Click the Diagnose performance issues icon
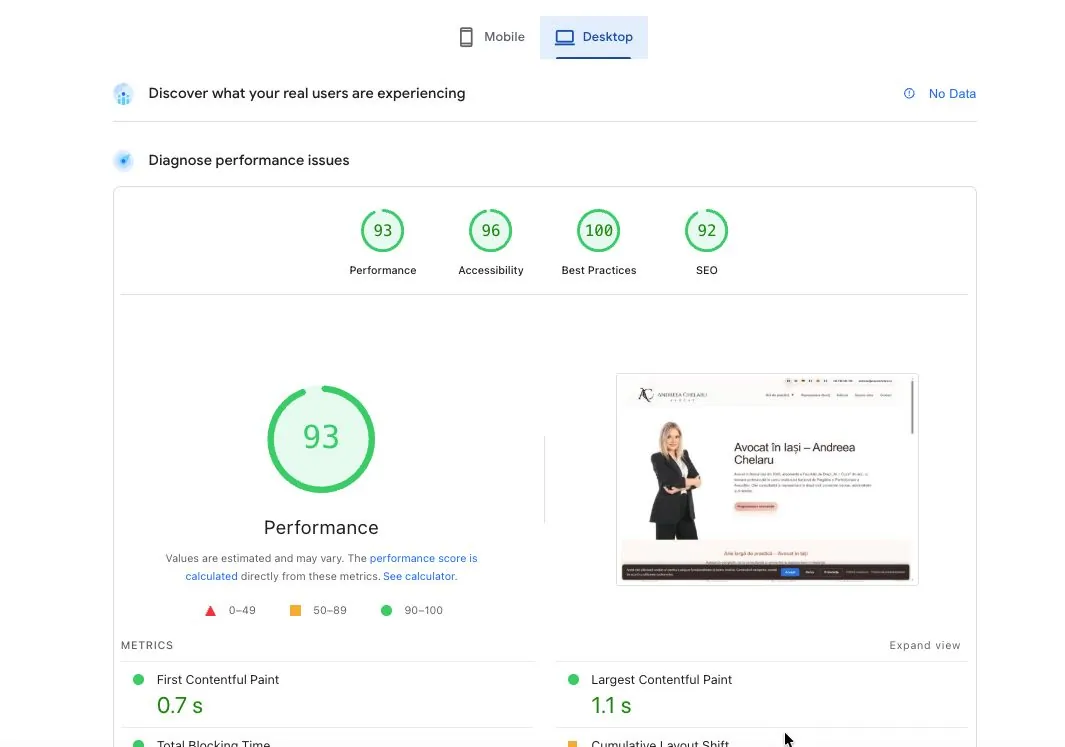 pyautogui.click(x=123, y=160)
